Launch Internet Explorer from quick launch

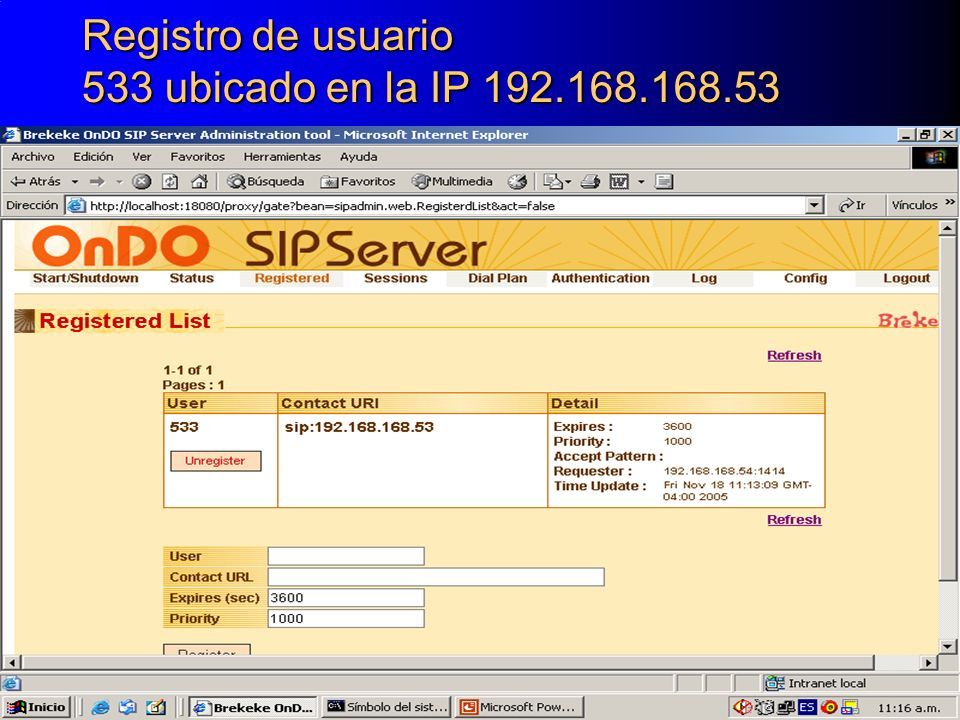tap(100, 708)
